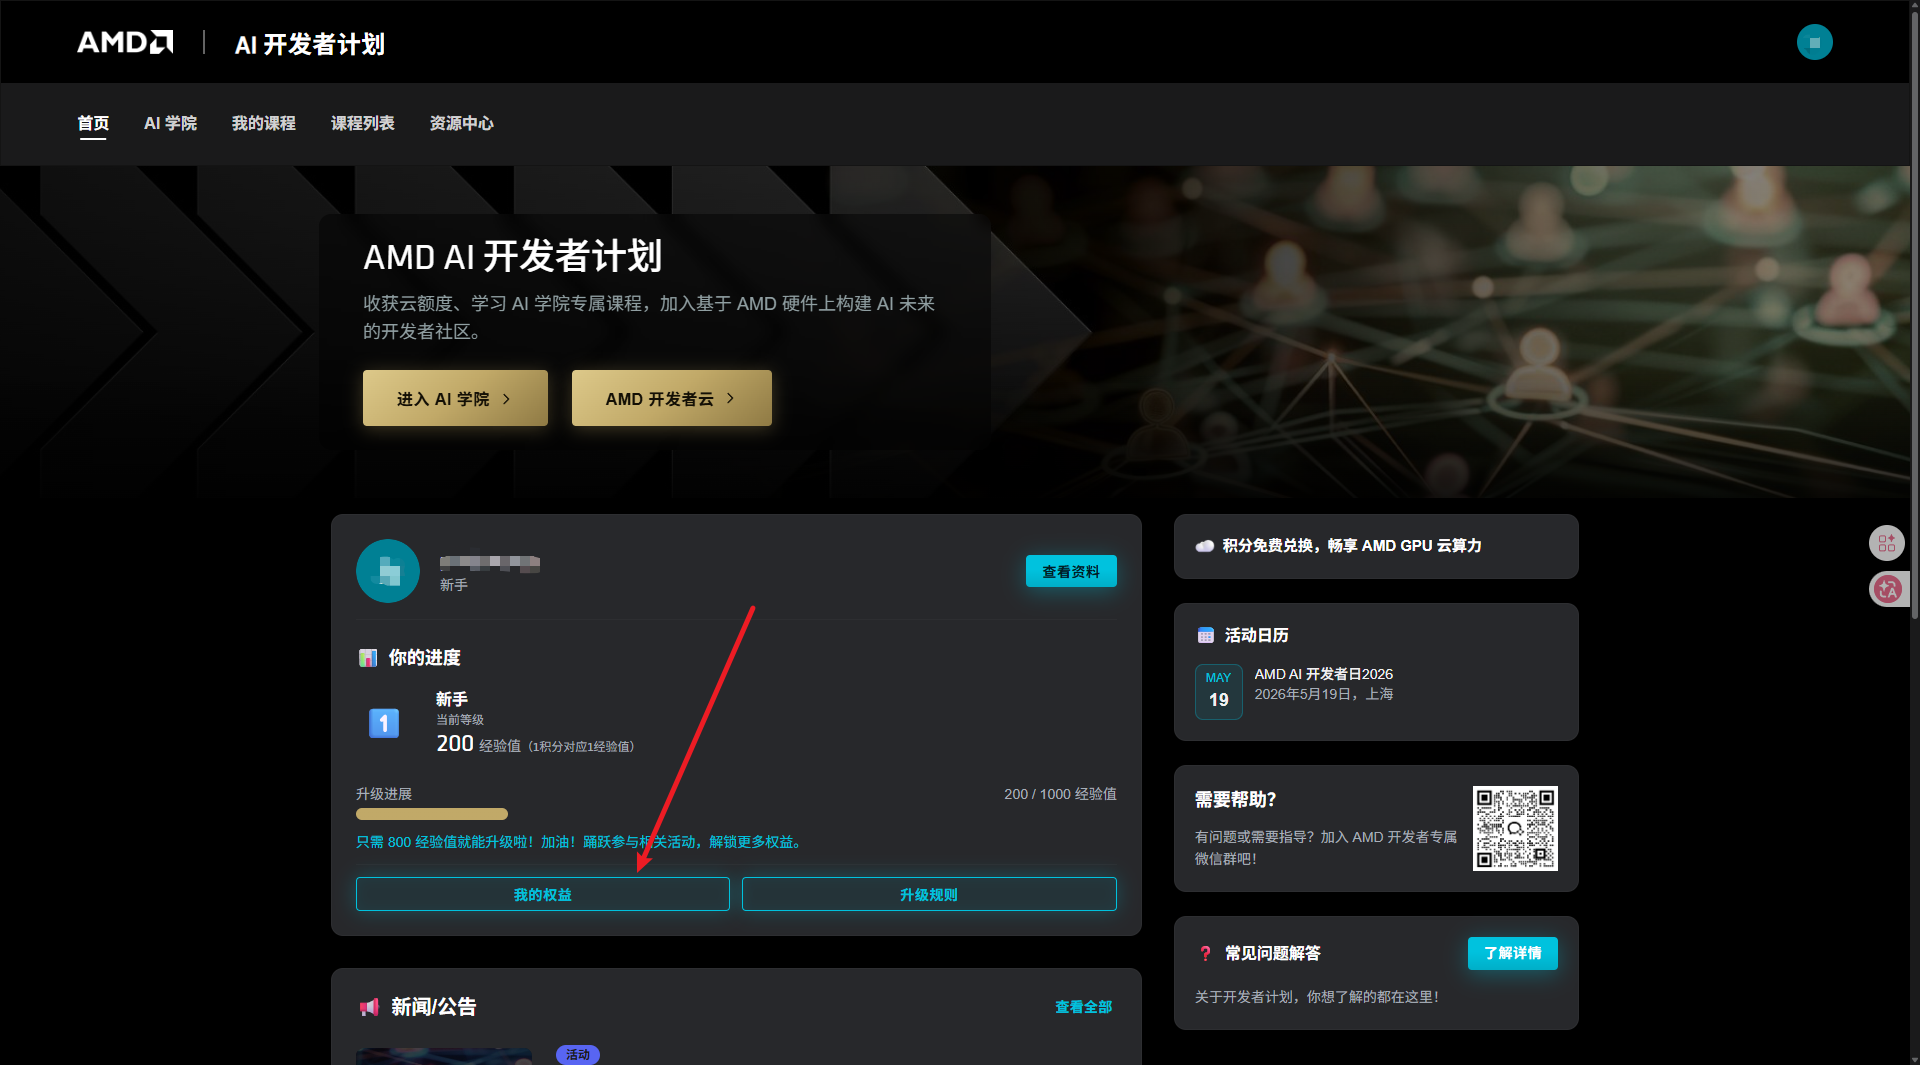
Task: Open the AMD AI 开发者日2026 event
Action: pyautogui.click(x=1324, y=674)
